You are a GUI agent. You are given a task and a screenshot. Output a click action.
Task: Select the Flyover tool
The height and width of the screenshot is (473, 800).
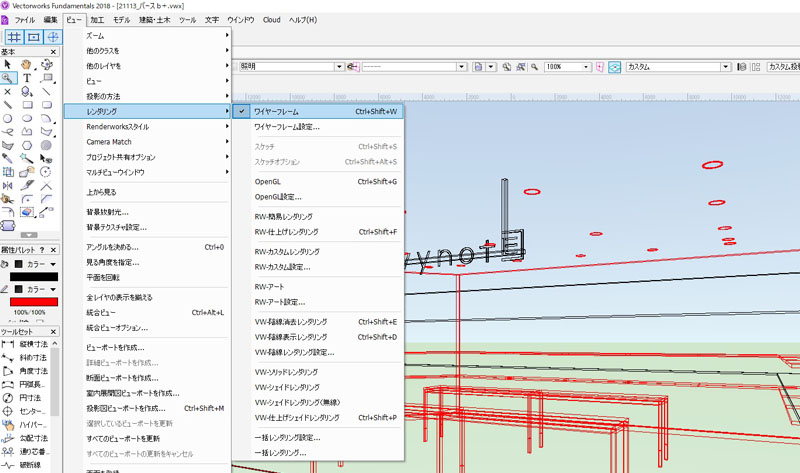click(46, 64)
